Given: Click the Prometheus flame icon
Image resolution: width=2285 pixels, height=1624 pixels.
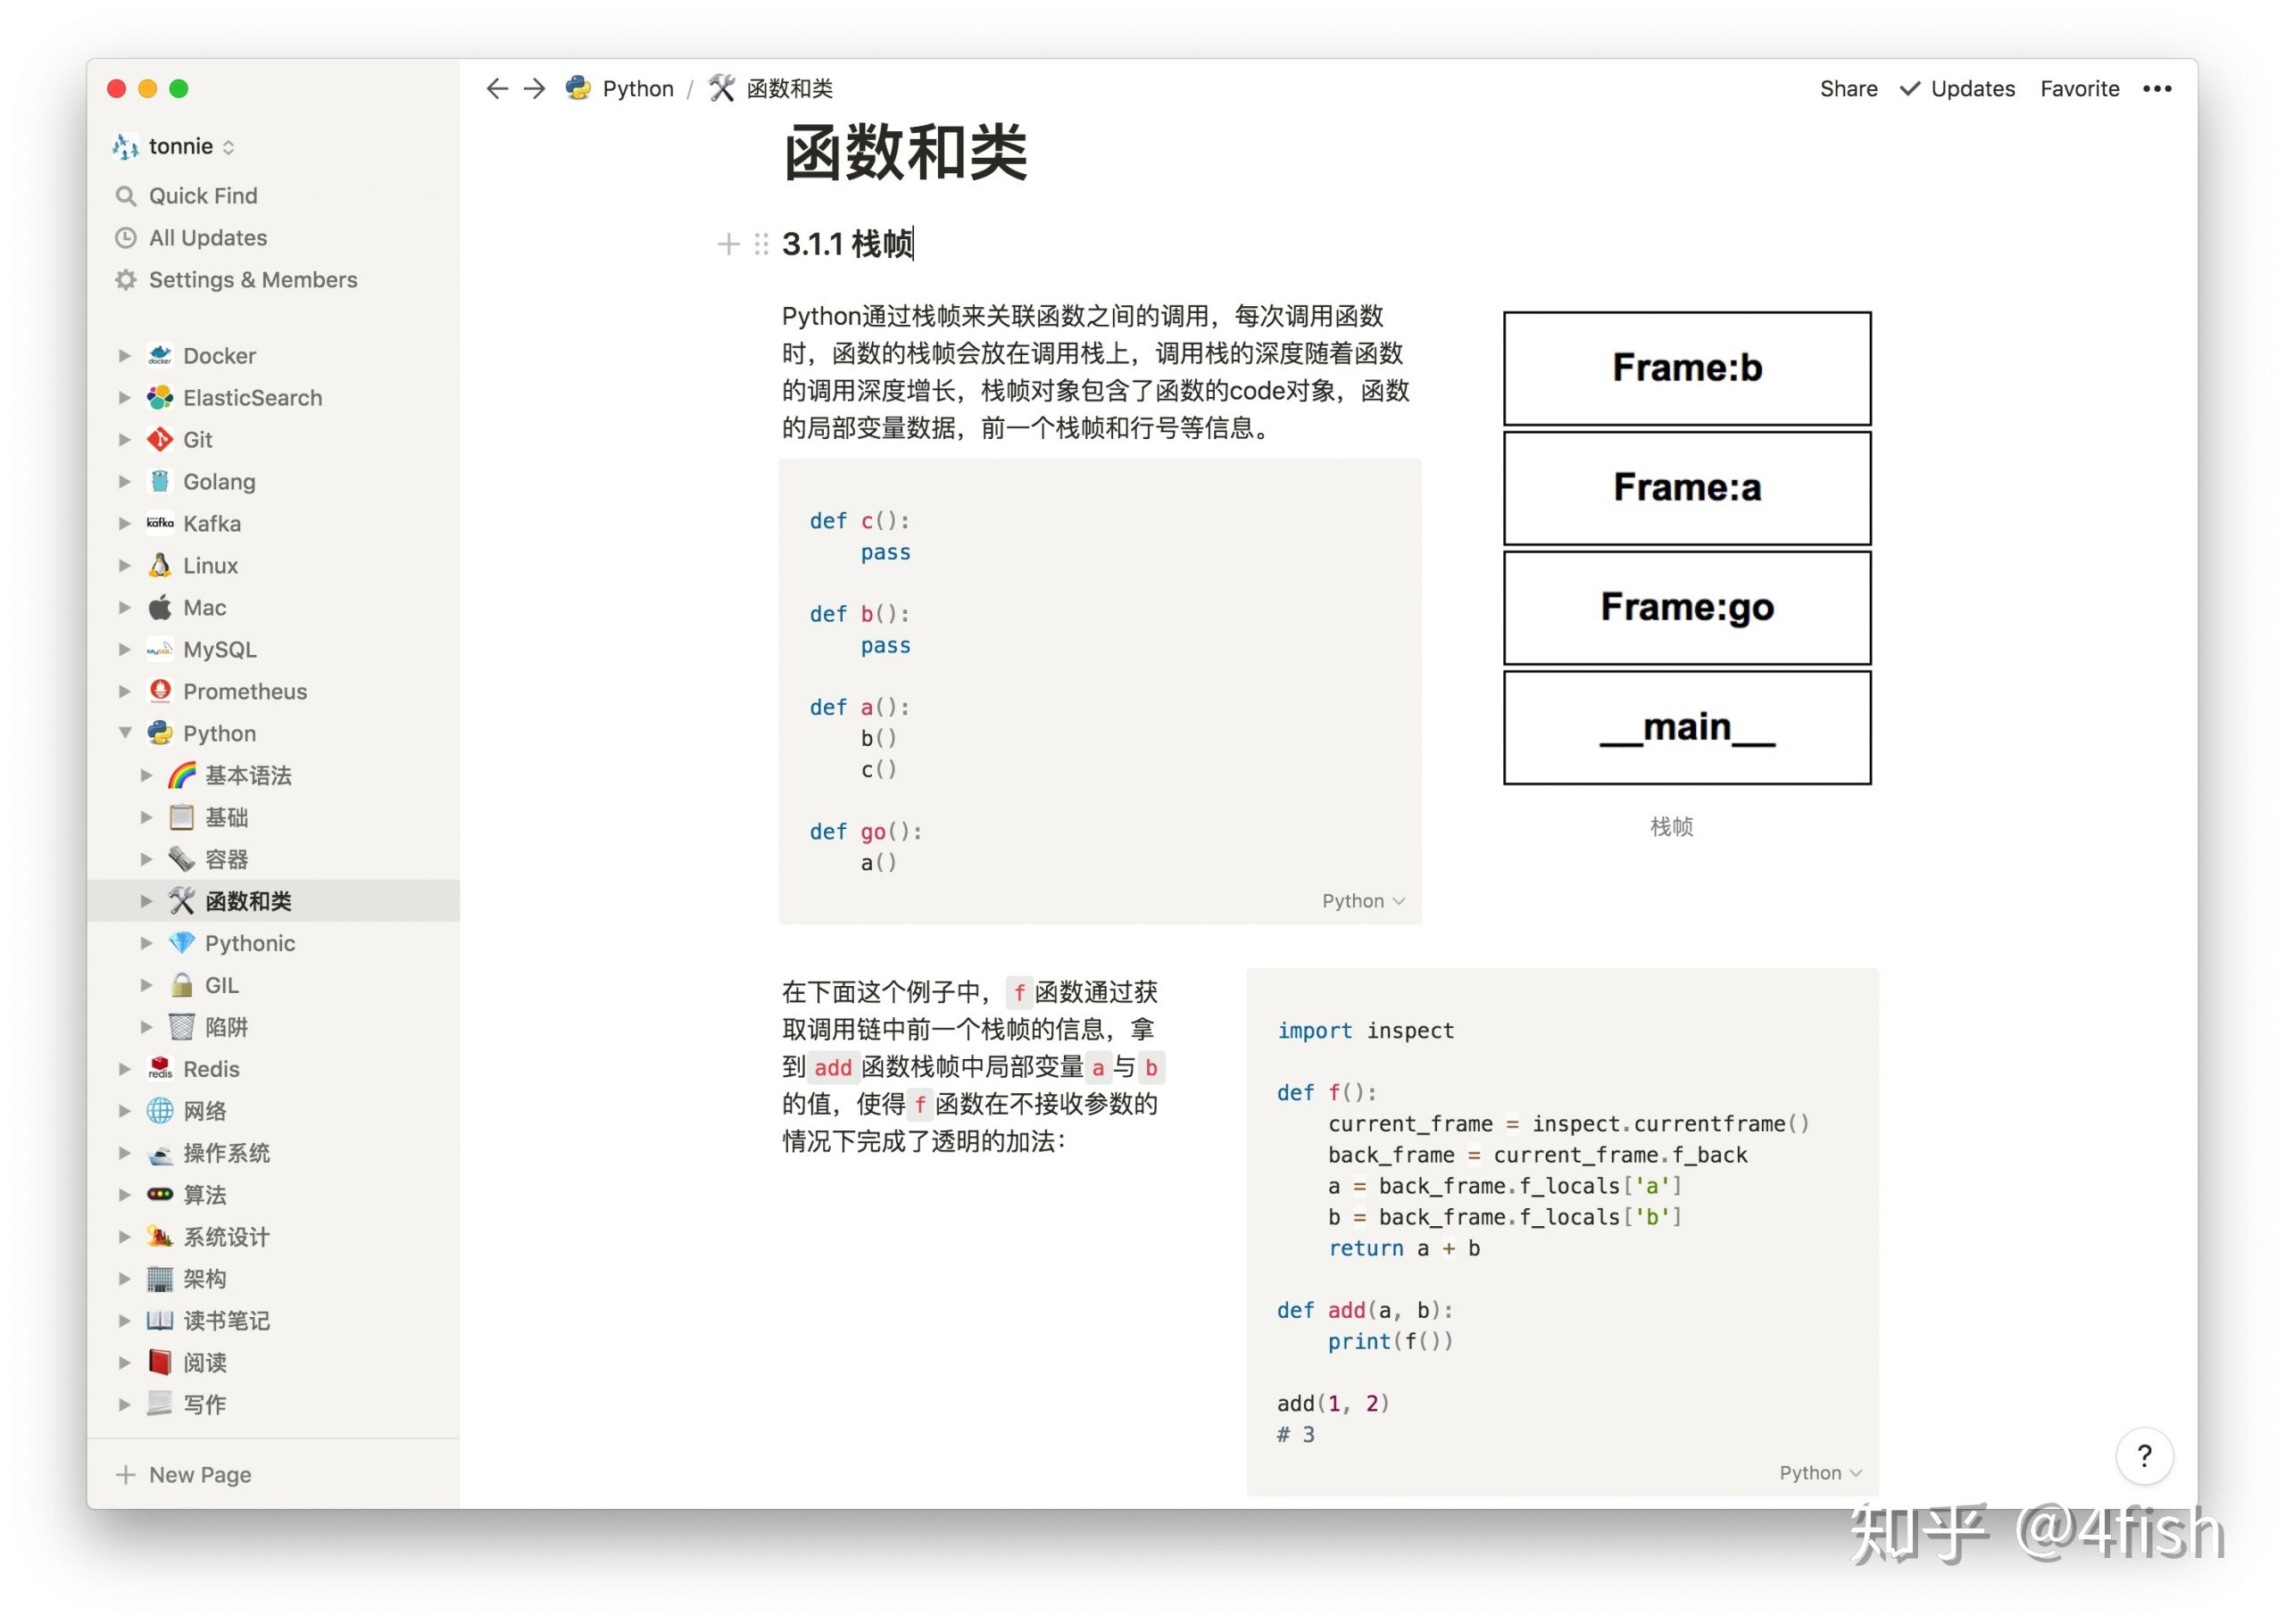Looking at the screenshot, I should [160, 692].
